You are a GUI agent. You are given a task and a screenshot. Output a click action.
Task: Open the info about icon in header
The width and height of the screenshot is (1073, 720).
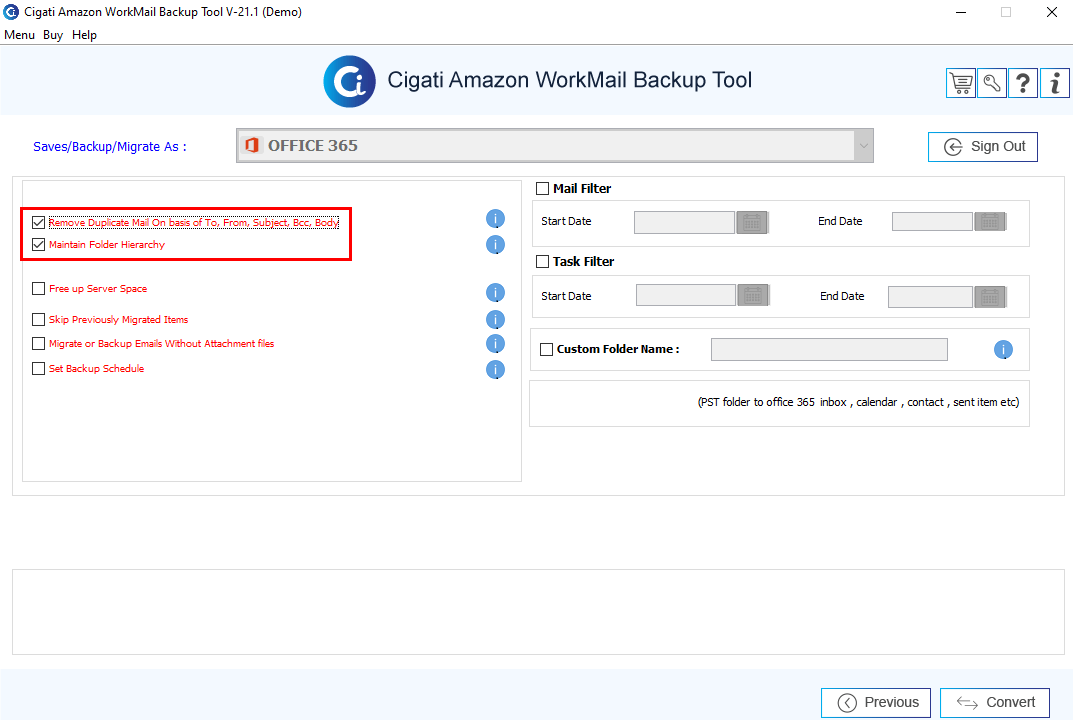pyautogui.click(x=1055, y=83)
